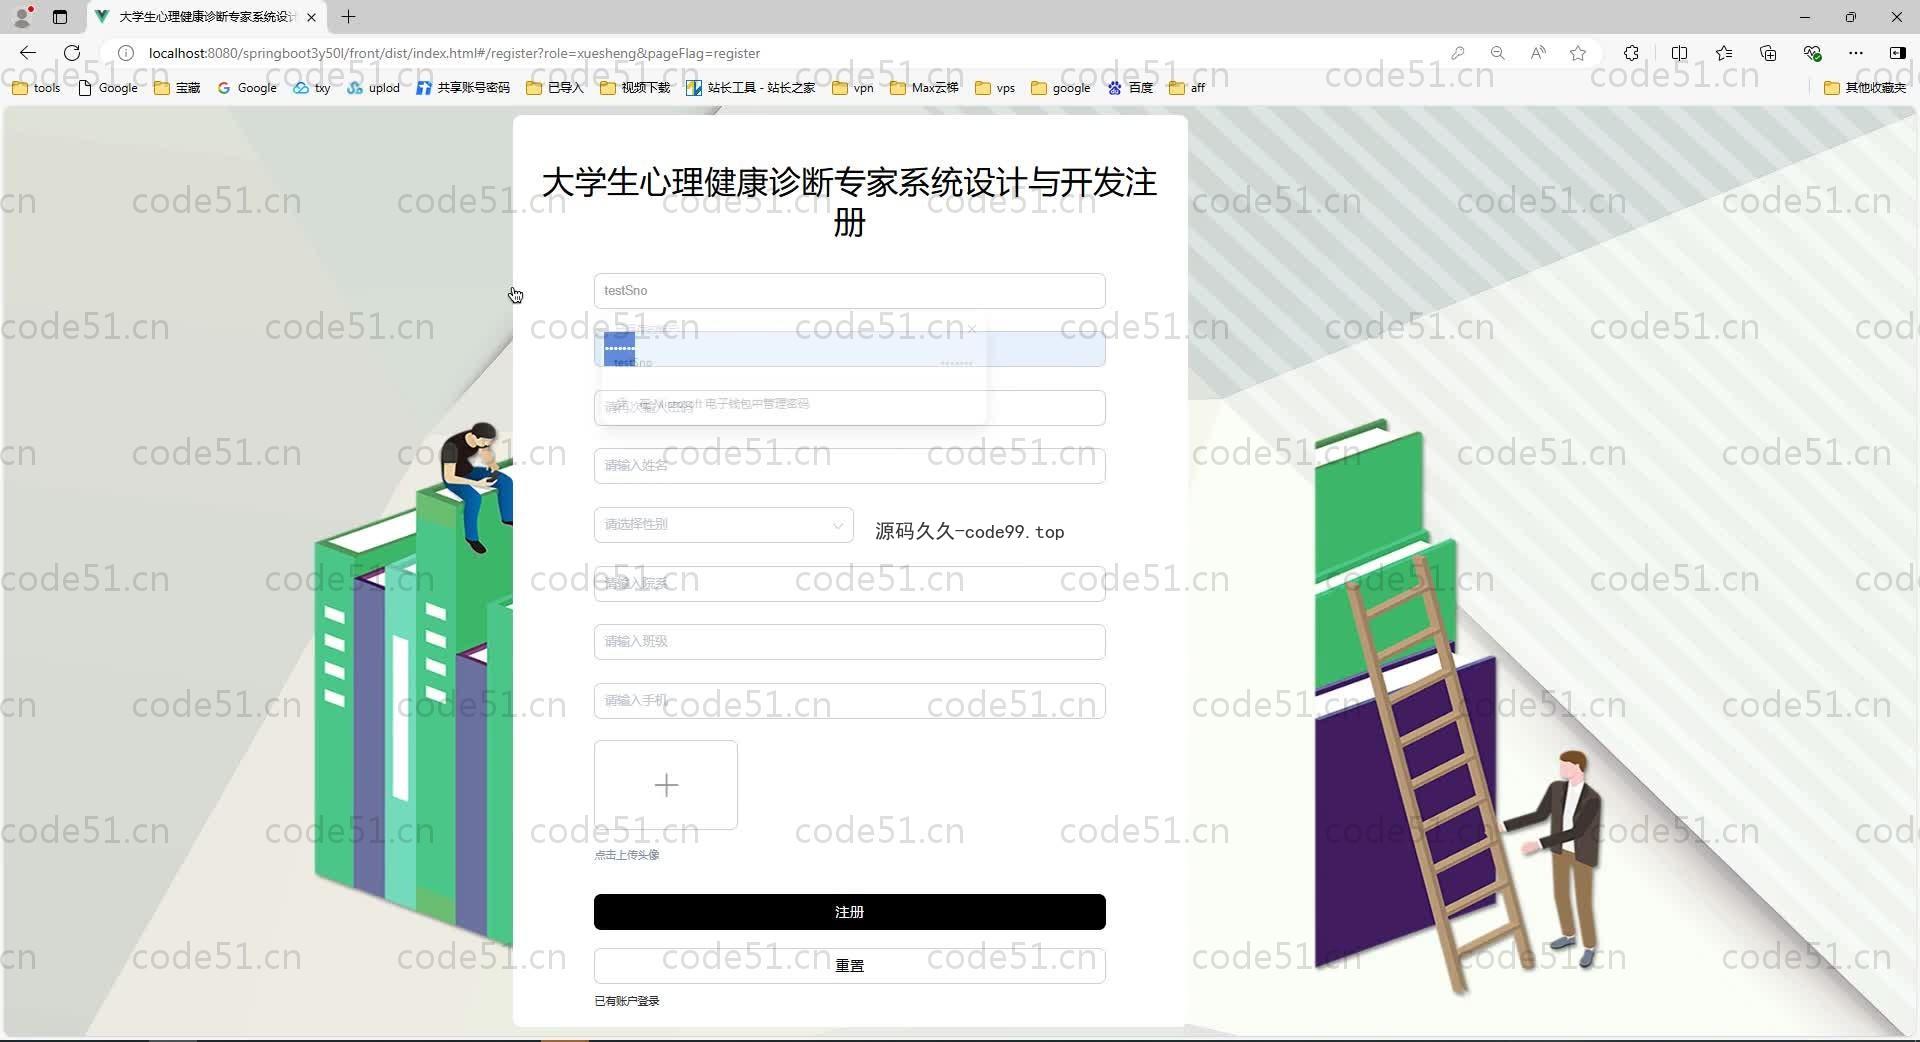1920x1042 pixels.
Task: Open the browser extensions puzzle icon
Action: click(x=1631, y=53)
